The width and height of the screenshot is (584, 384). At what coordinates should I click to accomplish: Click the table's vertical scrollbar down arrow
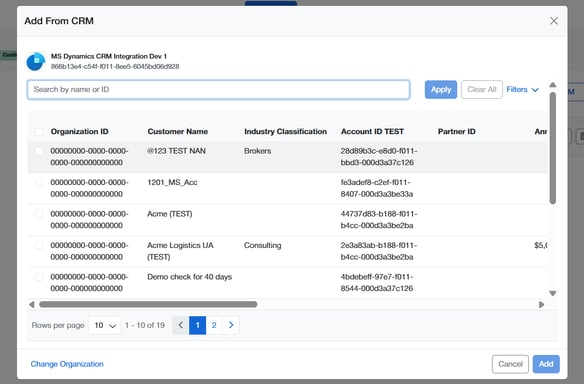coord(553,293)
